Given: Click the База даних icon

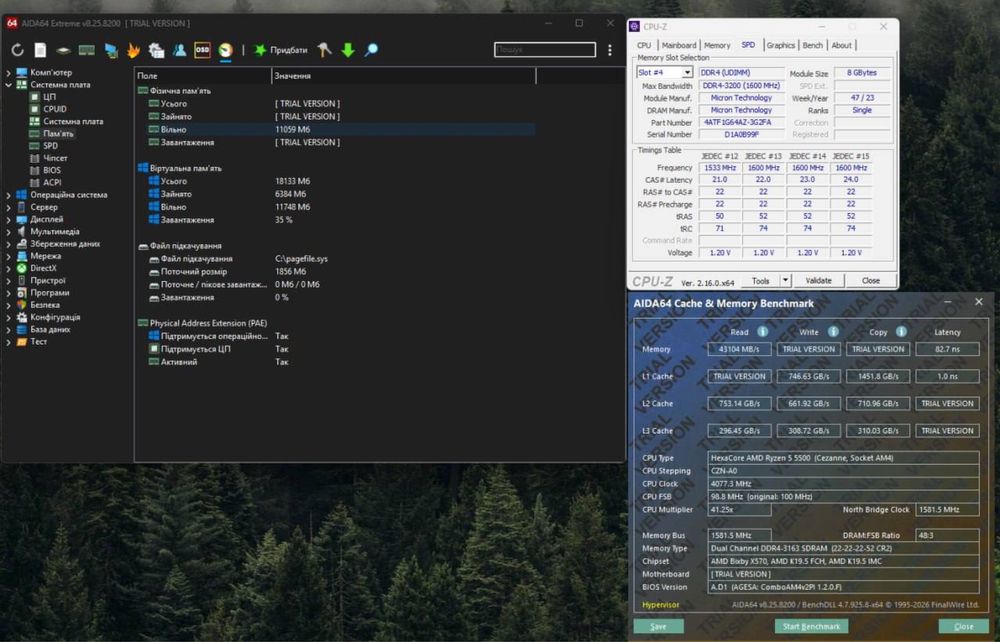Looking at the screenshot, I should [x=22, y=330].
